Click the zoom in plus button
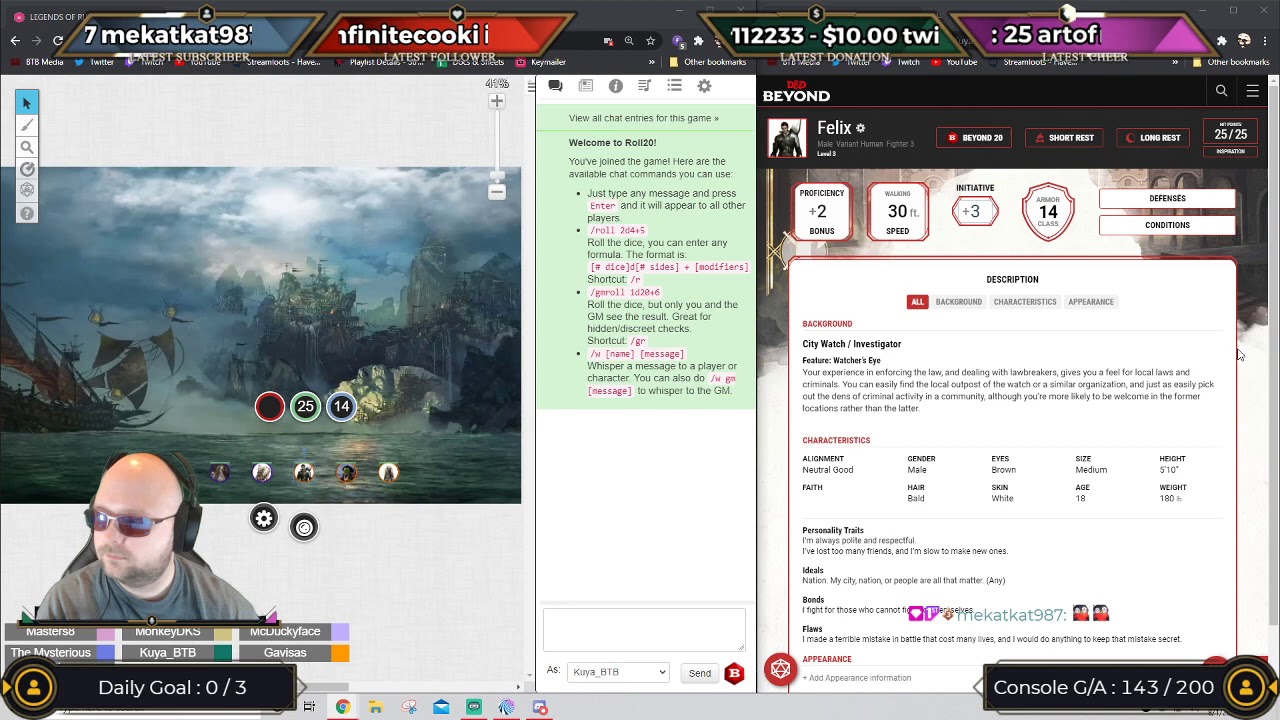 497,101
